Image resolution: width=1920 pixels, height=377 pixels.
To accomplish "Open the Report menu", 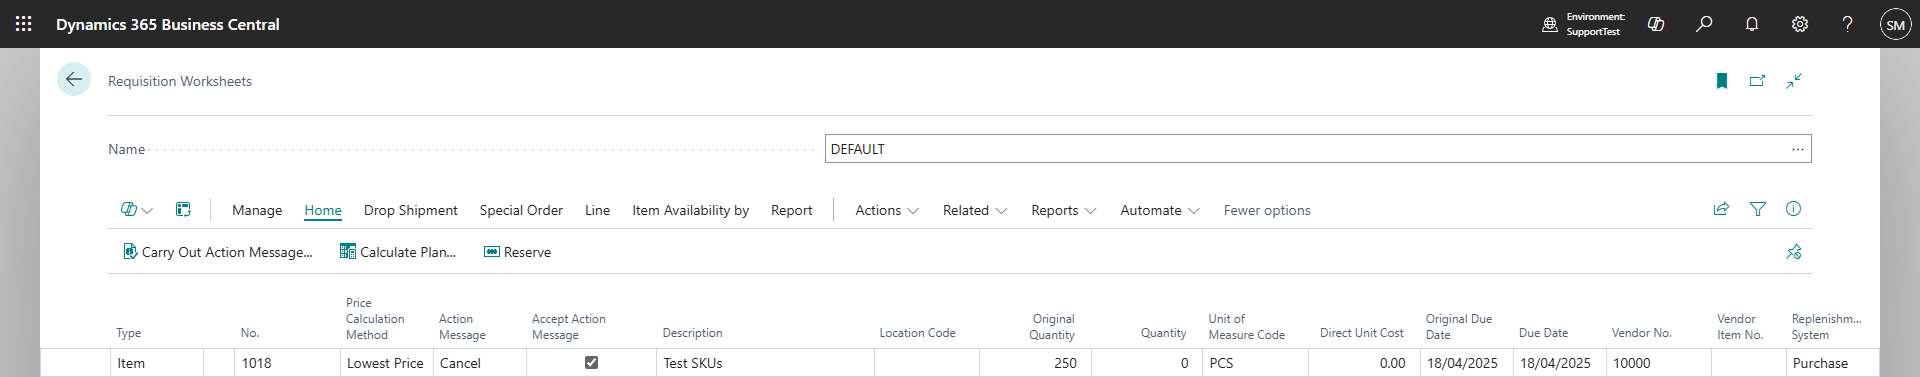I will tap(791, 210).
